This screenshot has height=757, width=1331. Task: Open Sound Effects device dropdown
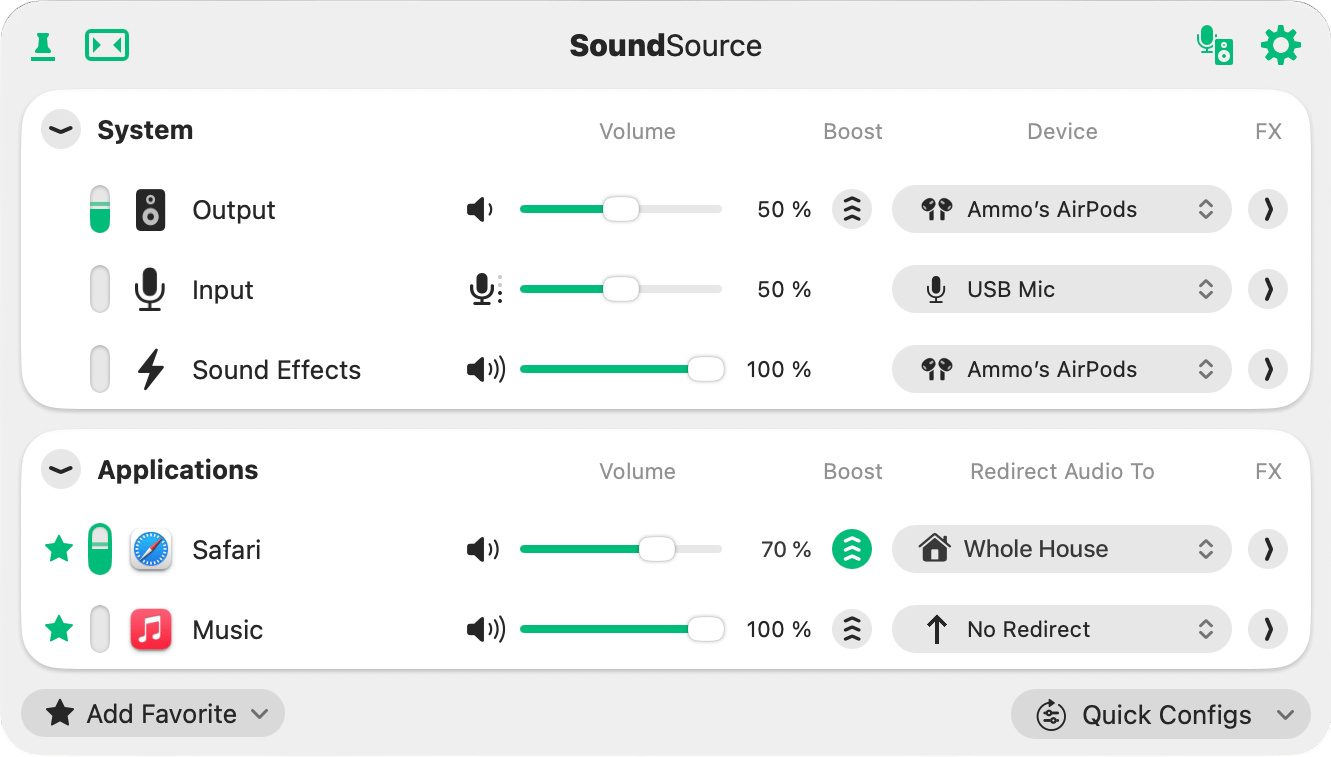tap(1061, 369)
